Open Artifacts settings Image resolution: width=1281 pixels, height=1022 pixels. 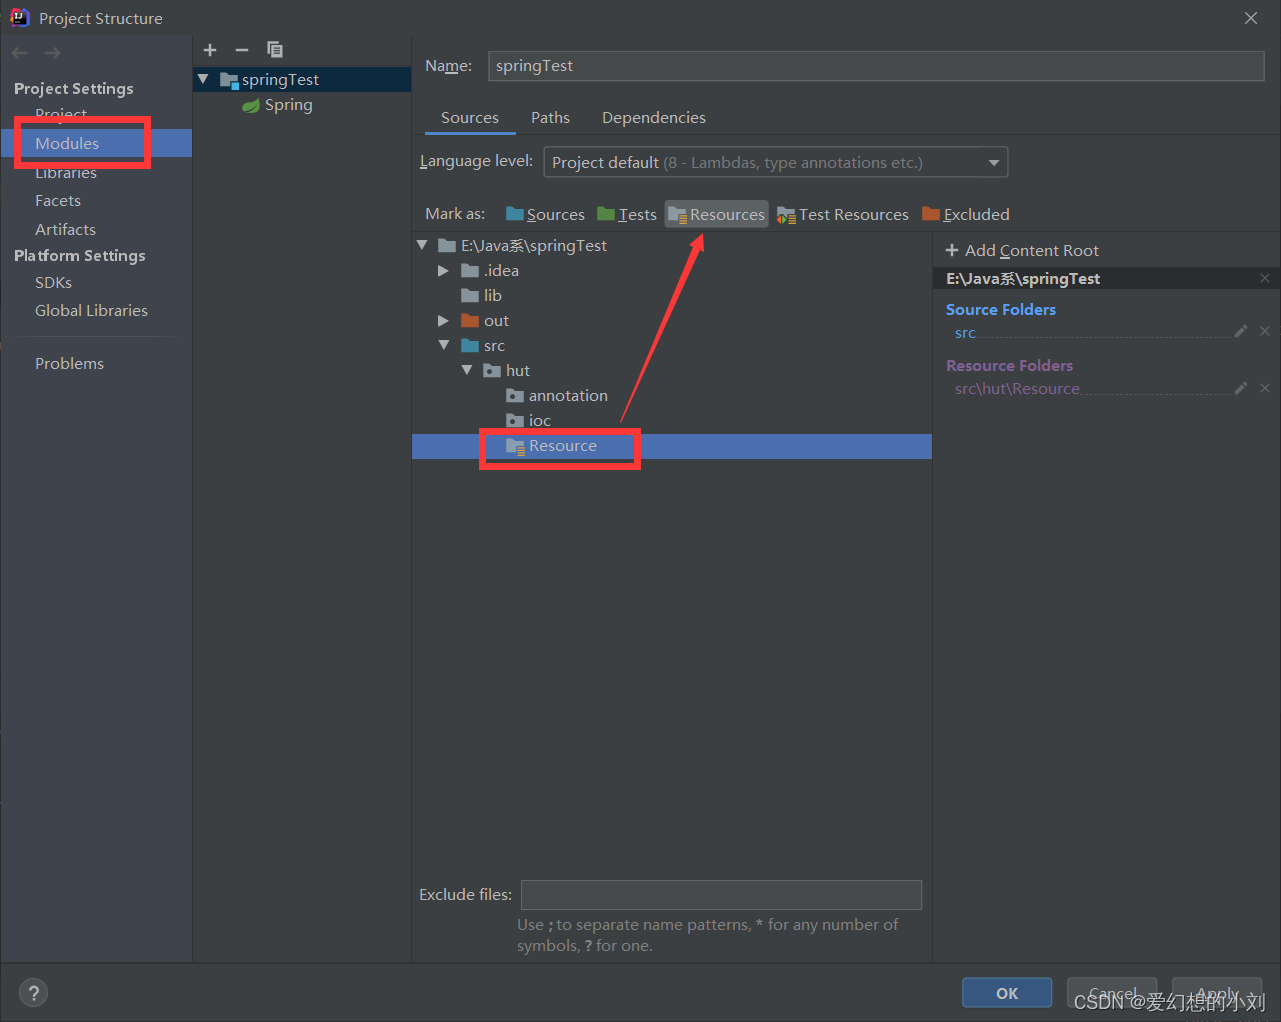click(65, 230)
